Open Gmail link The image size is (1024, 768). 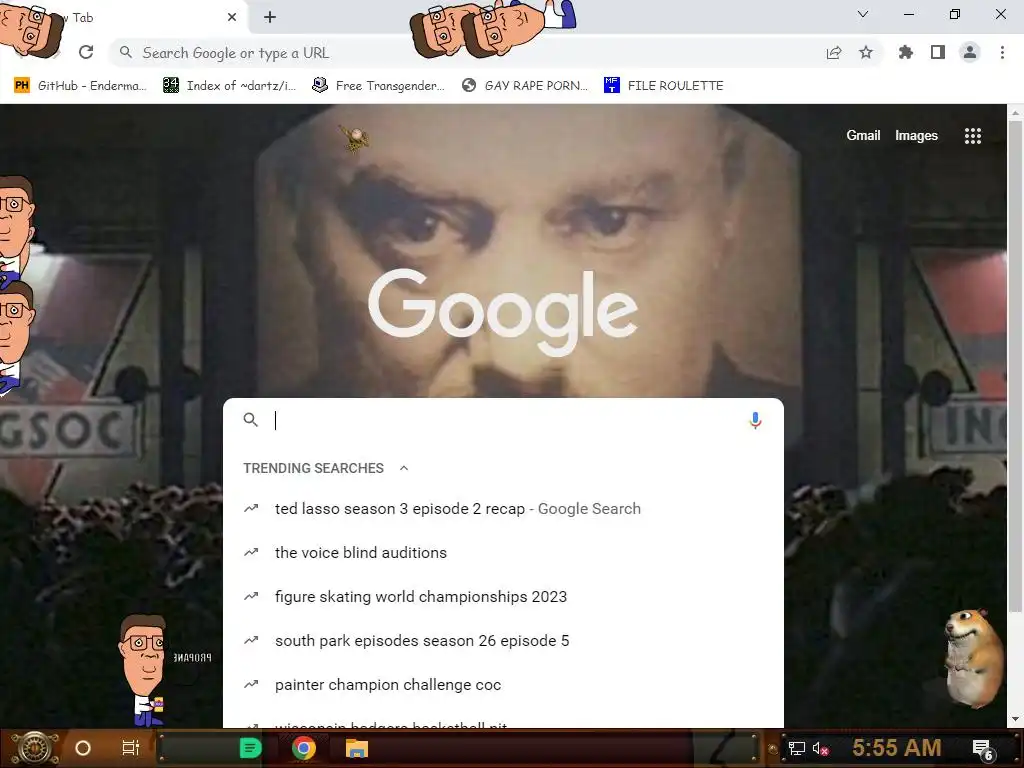[863, 135]
